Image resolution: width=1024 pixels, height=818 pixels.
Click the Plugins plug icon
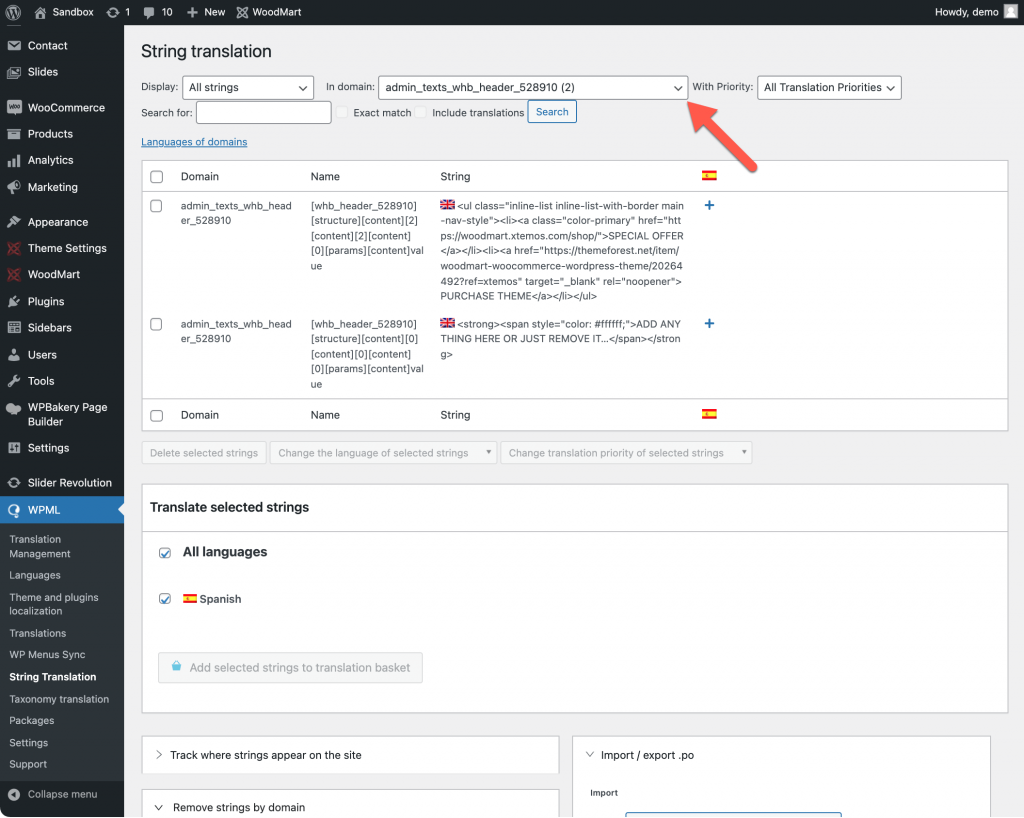click(14, 302)
